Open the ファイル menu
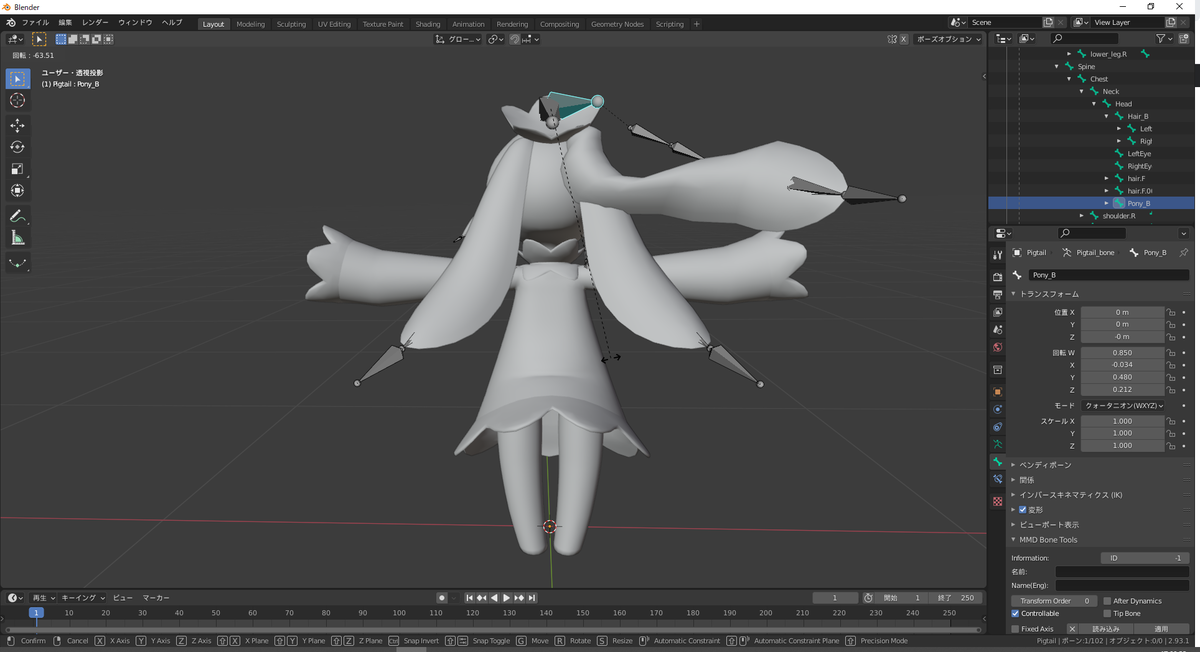1200x652 pixels. [34, 23]
